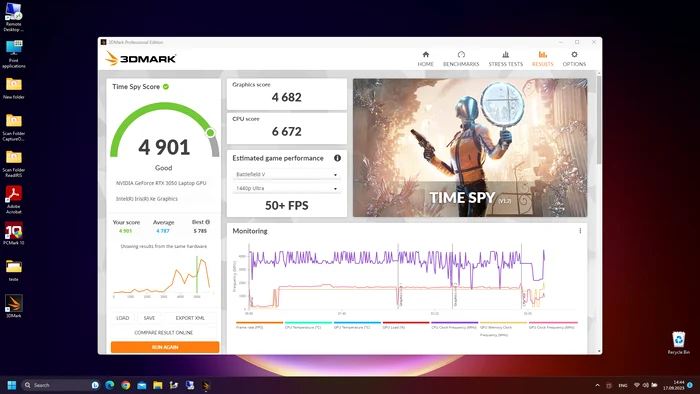Expand the Battlefield V game dropdown
The image size is (700, 394).
pyautogui.click(x=286, y=174)
